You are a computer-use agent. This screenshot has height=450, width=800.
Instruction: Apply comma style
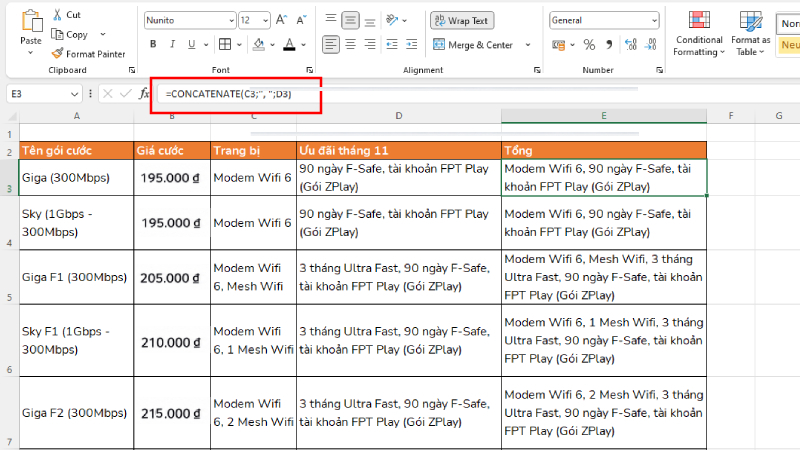click(609, 45)
